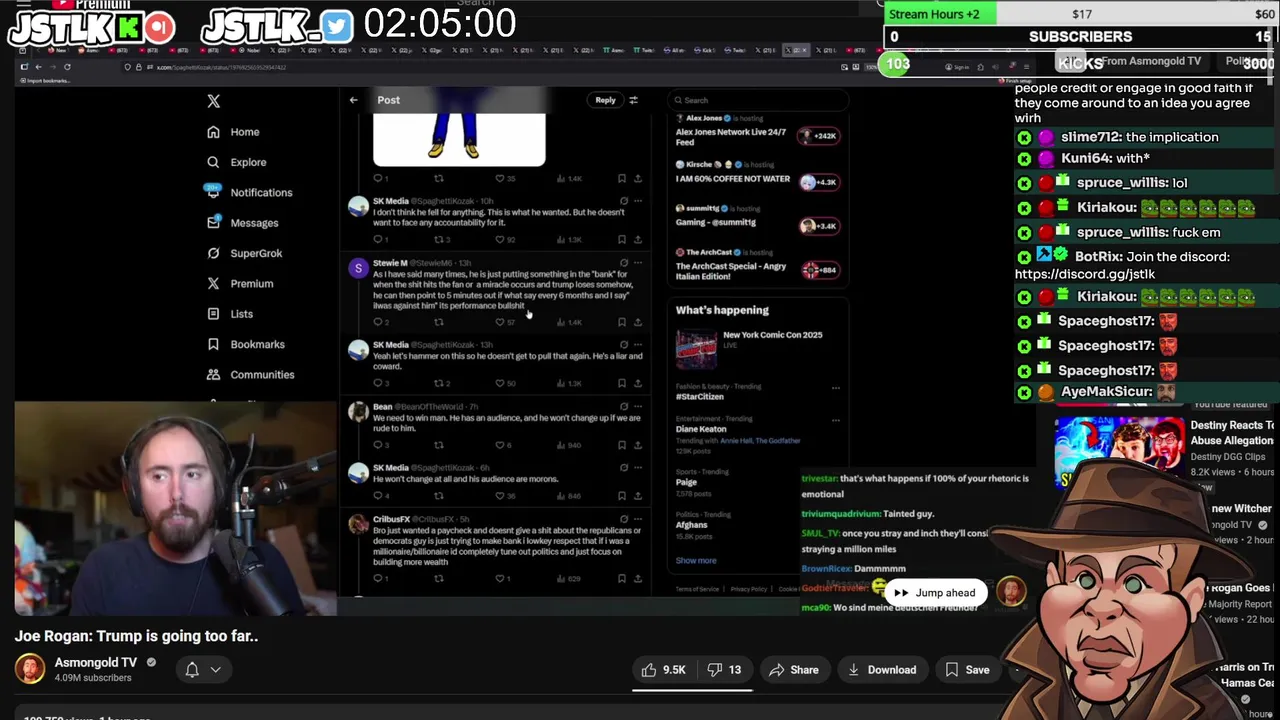Click the Jump ahead button

click(x=935, y=593)
